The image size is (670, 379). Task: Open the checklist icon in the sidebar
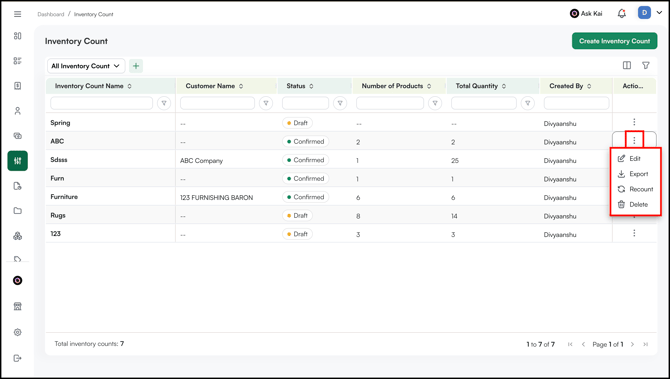[x=18, y=61]
